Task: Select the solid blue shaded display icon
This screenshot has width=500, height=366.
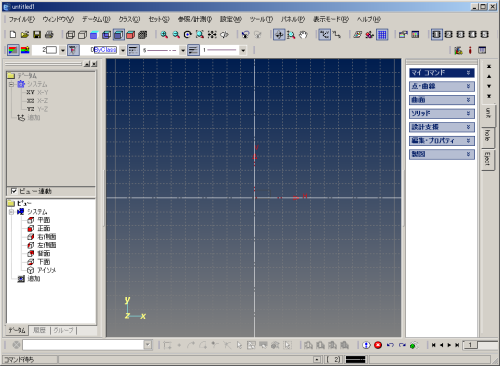Action: (94, 34)
